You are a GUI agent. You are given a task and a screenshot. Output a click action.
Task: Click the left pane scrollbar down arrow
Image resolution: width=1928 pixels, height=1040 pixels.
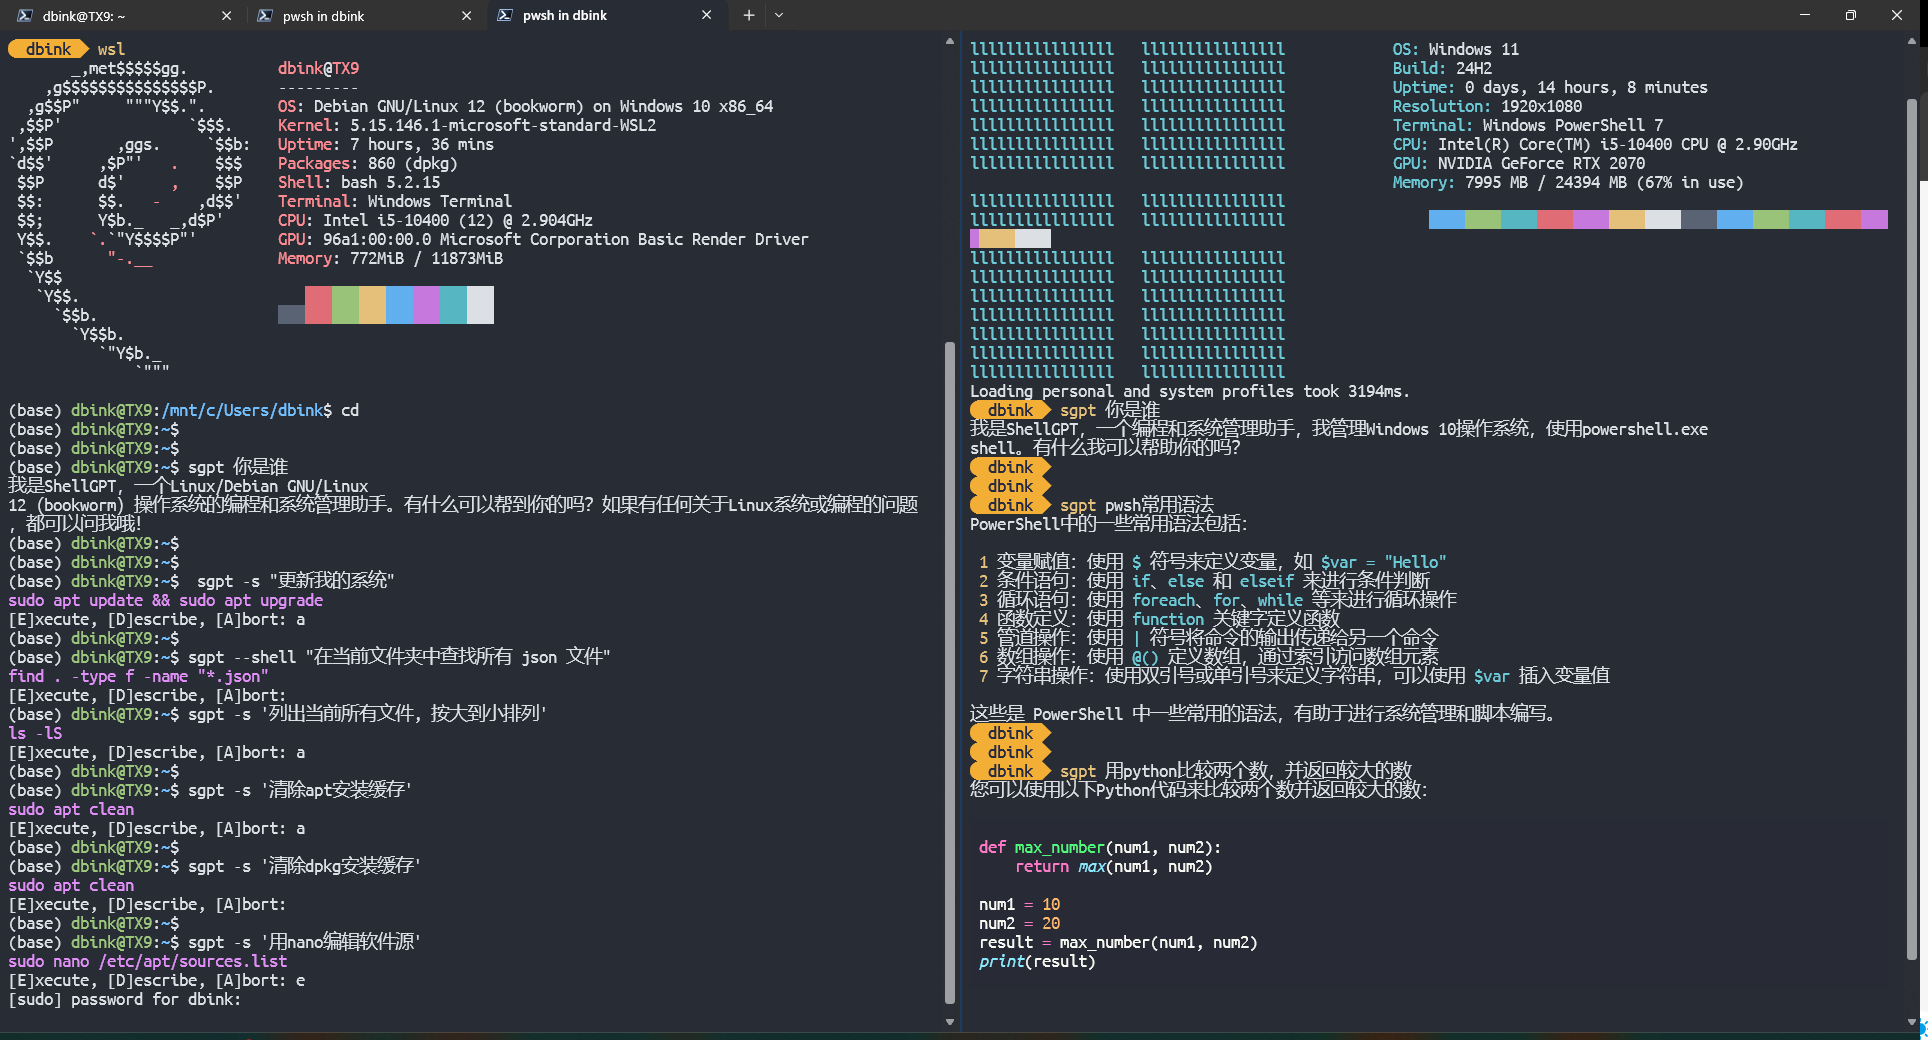point(949,1021)
